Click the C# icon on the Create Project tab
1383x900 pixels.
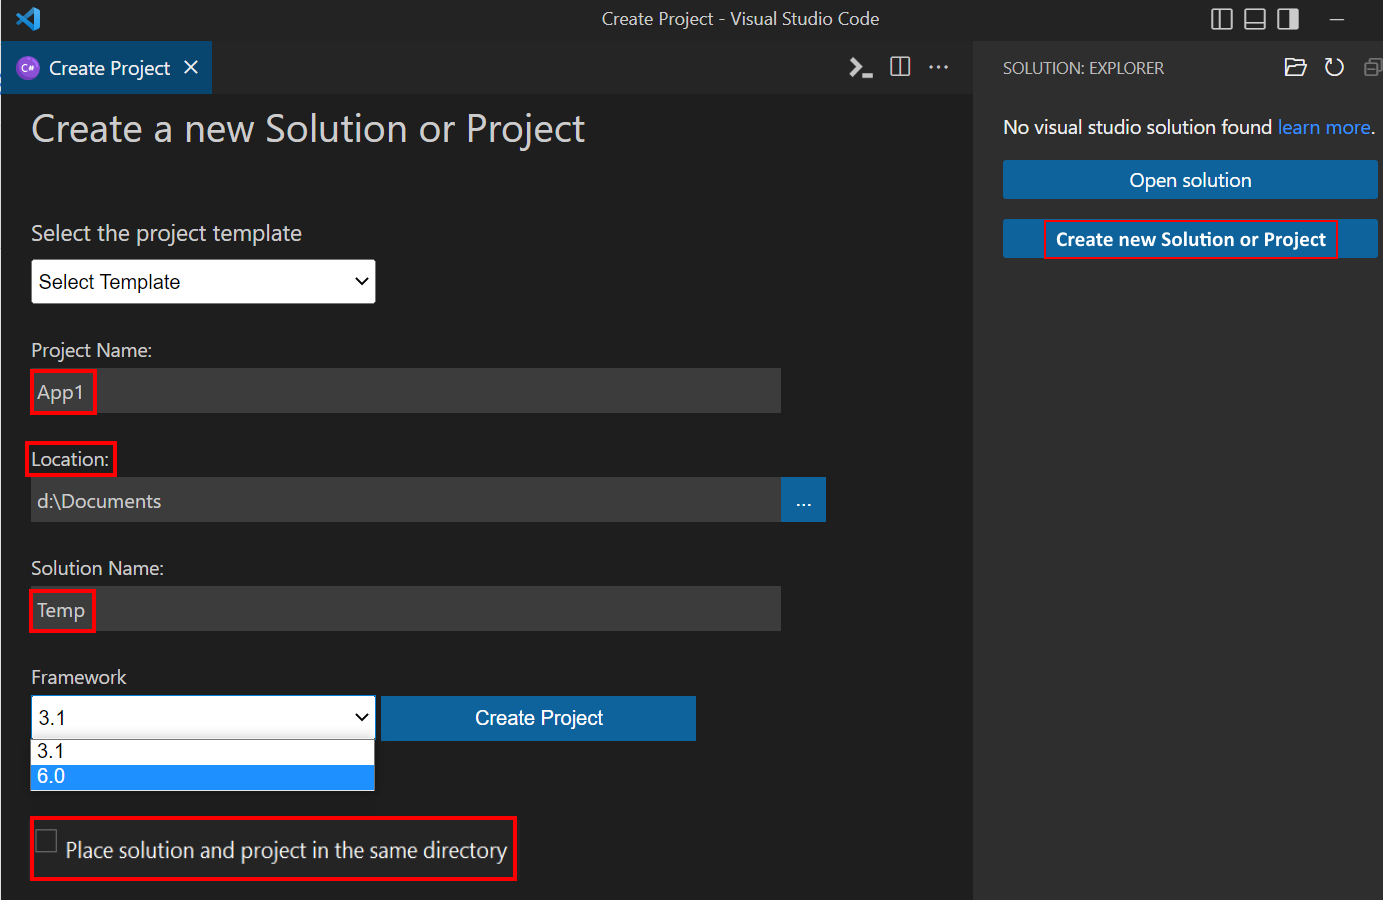pos(27,67)
